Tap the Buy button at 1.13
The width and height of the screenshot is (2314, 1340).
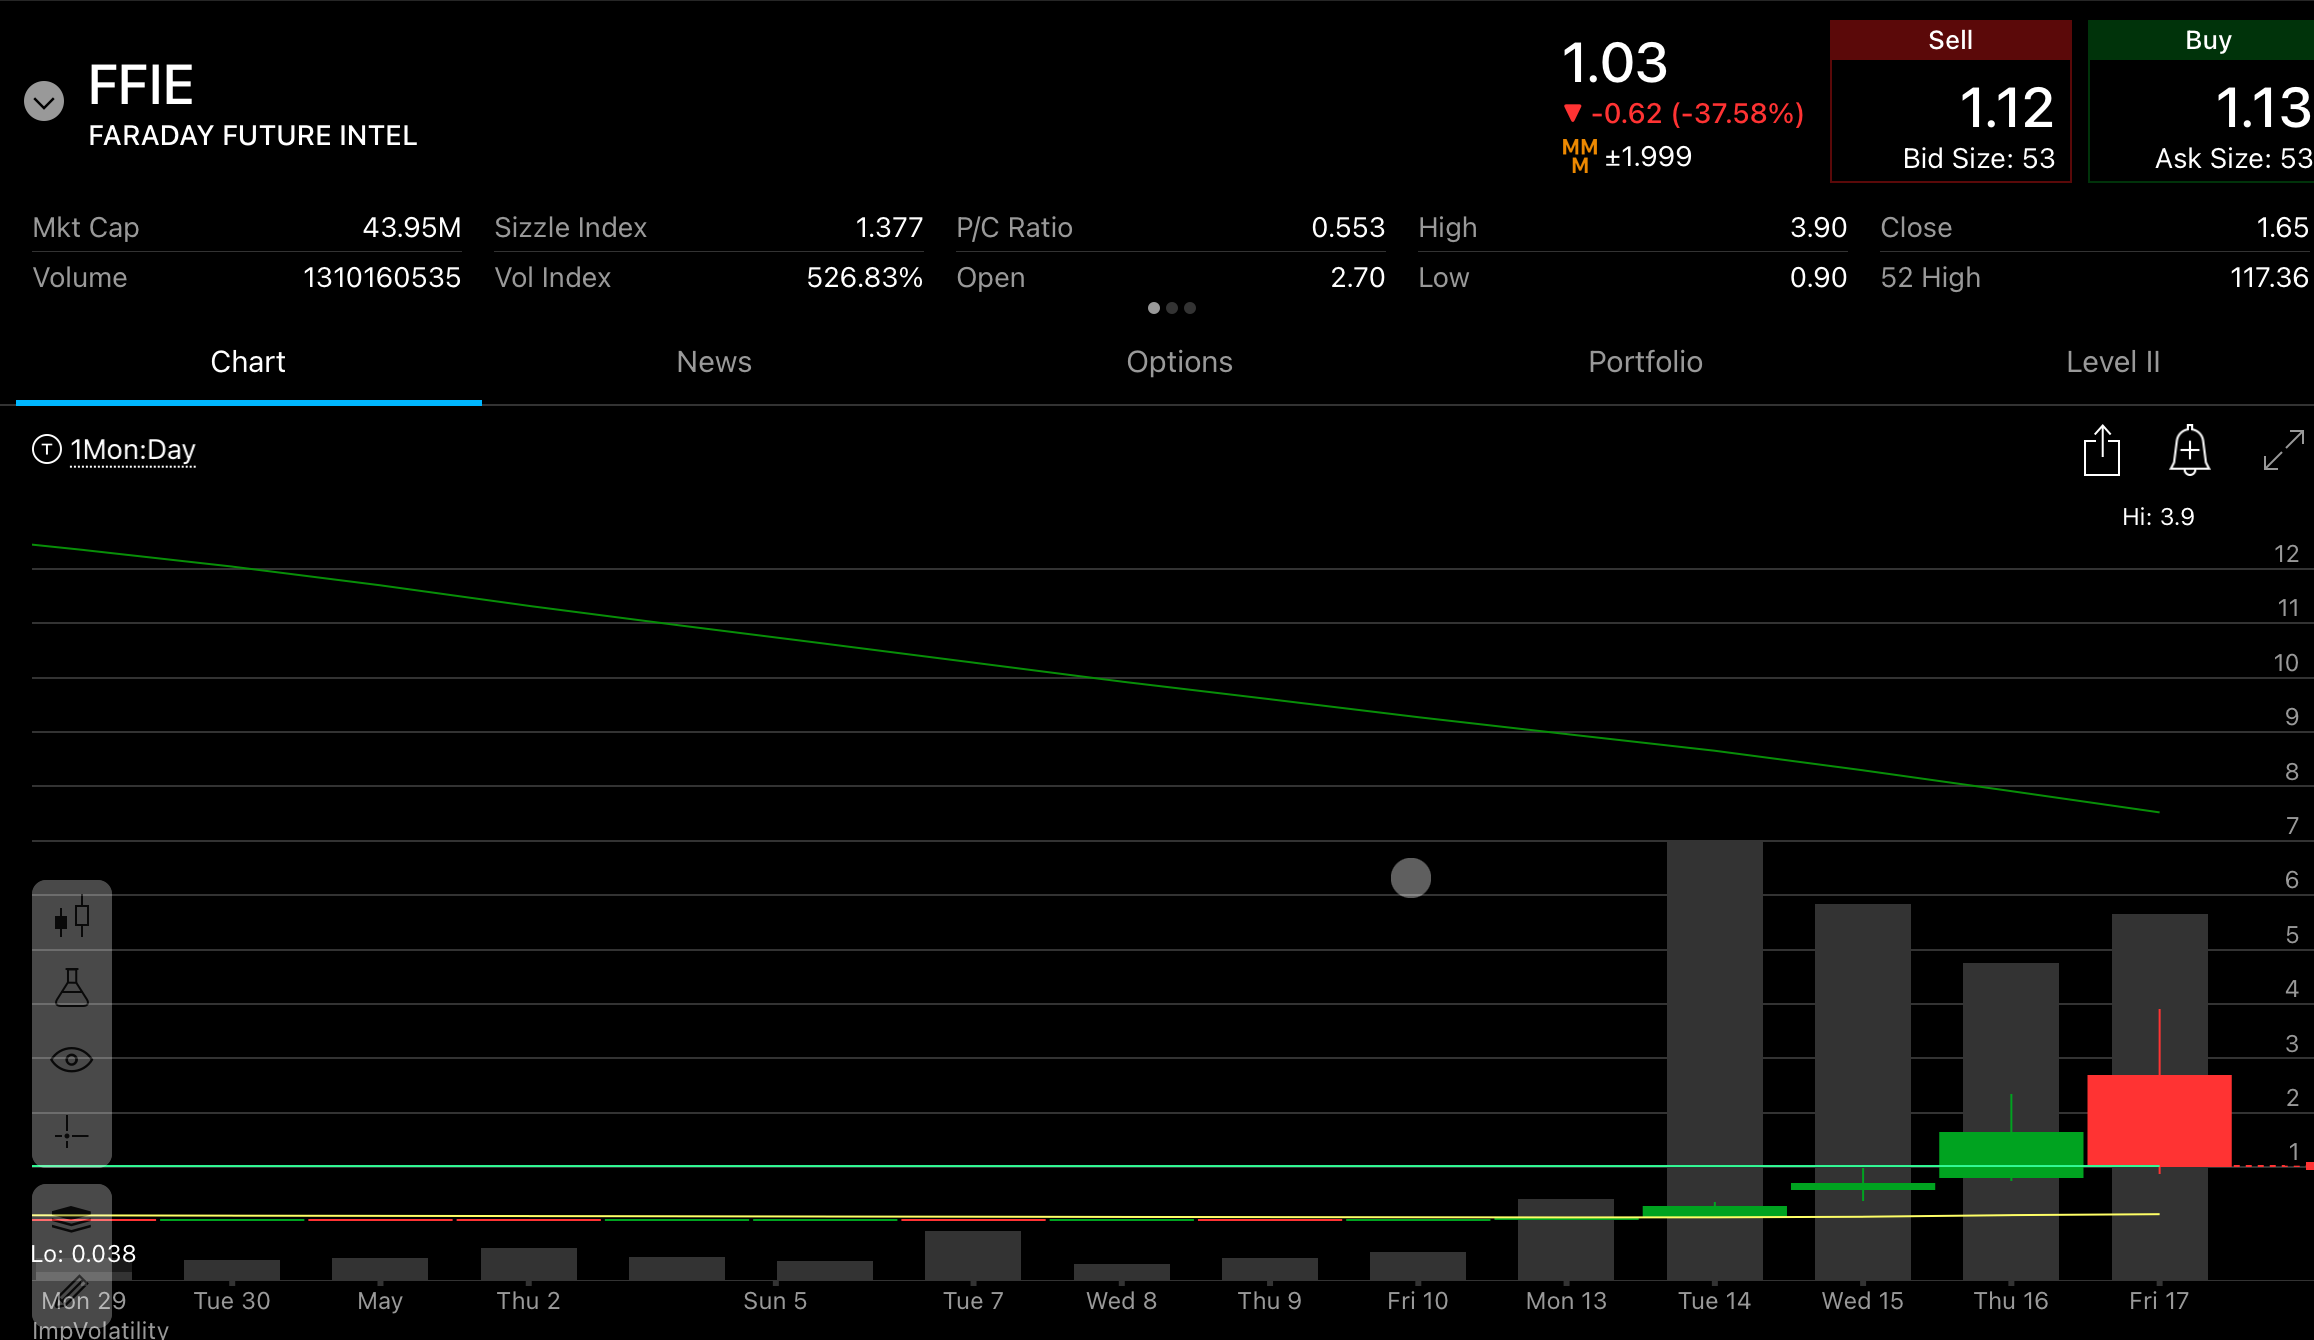(2201, 101)
